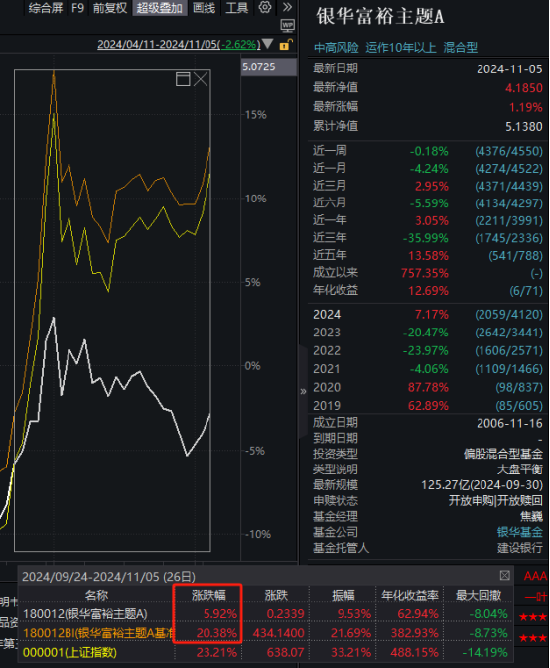Click the AAA rating label
Screen dimensions: 550x668
(x=535, y=576)
